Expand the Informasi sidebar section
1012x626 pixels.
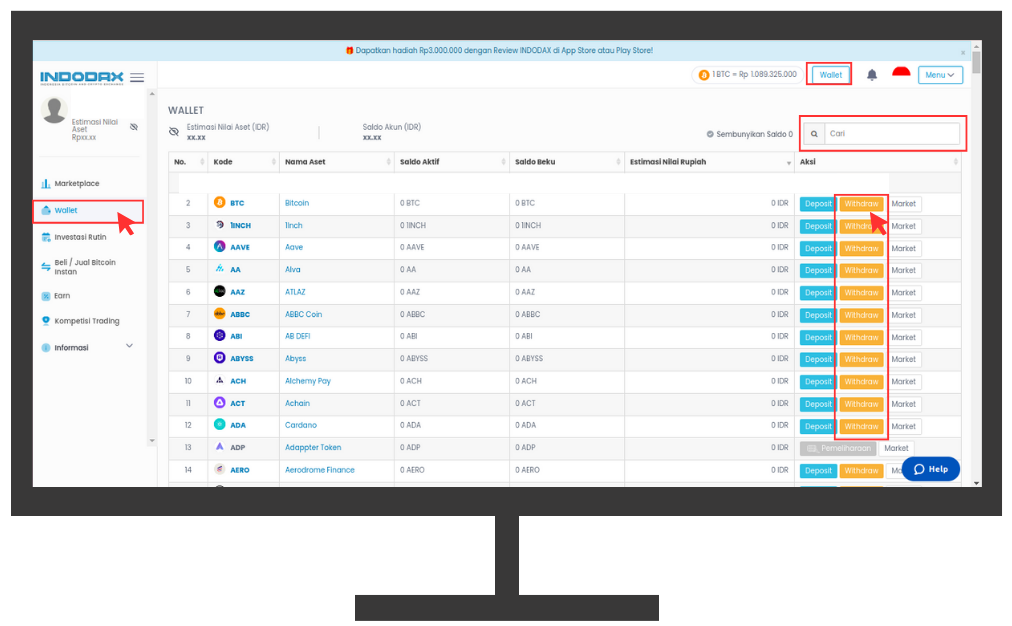129,347
